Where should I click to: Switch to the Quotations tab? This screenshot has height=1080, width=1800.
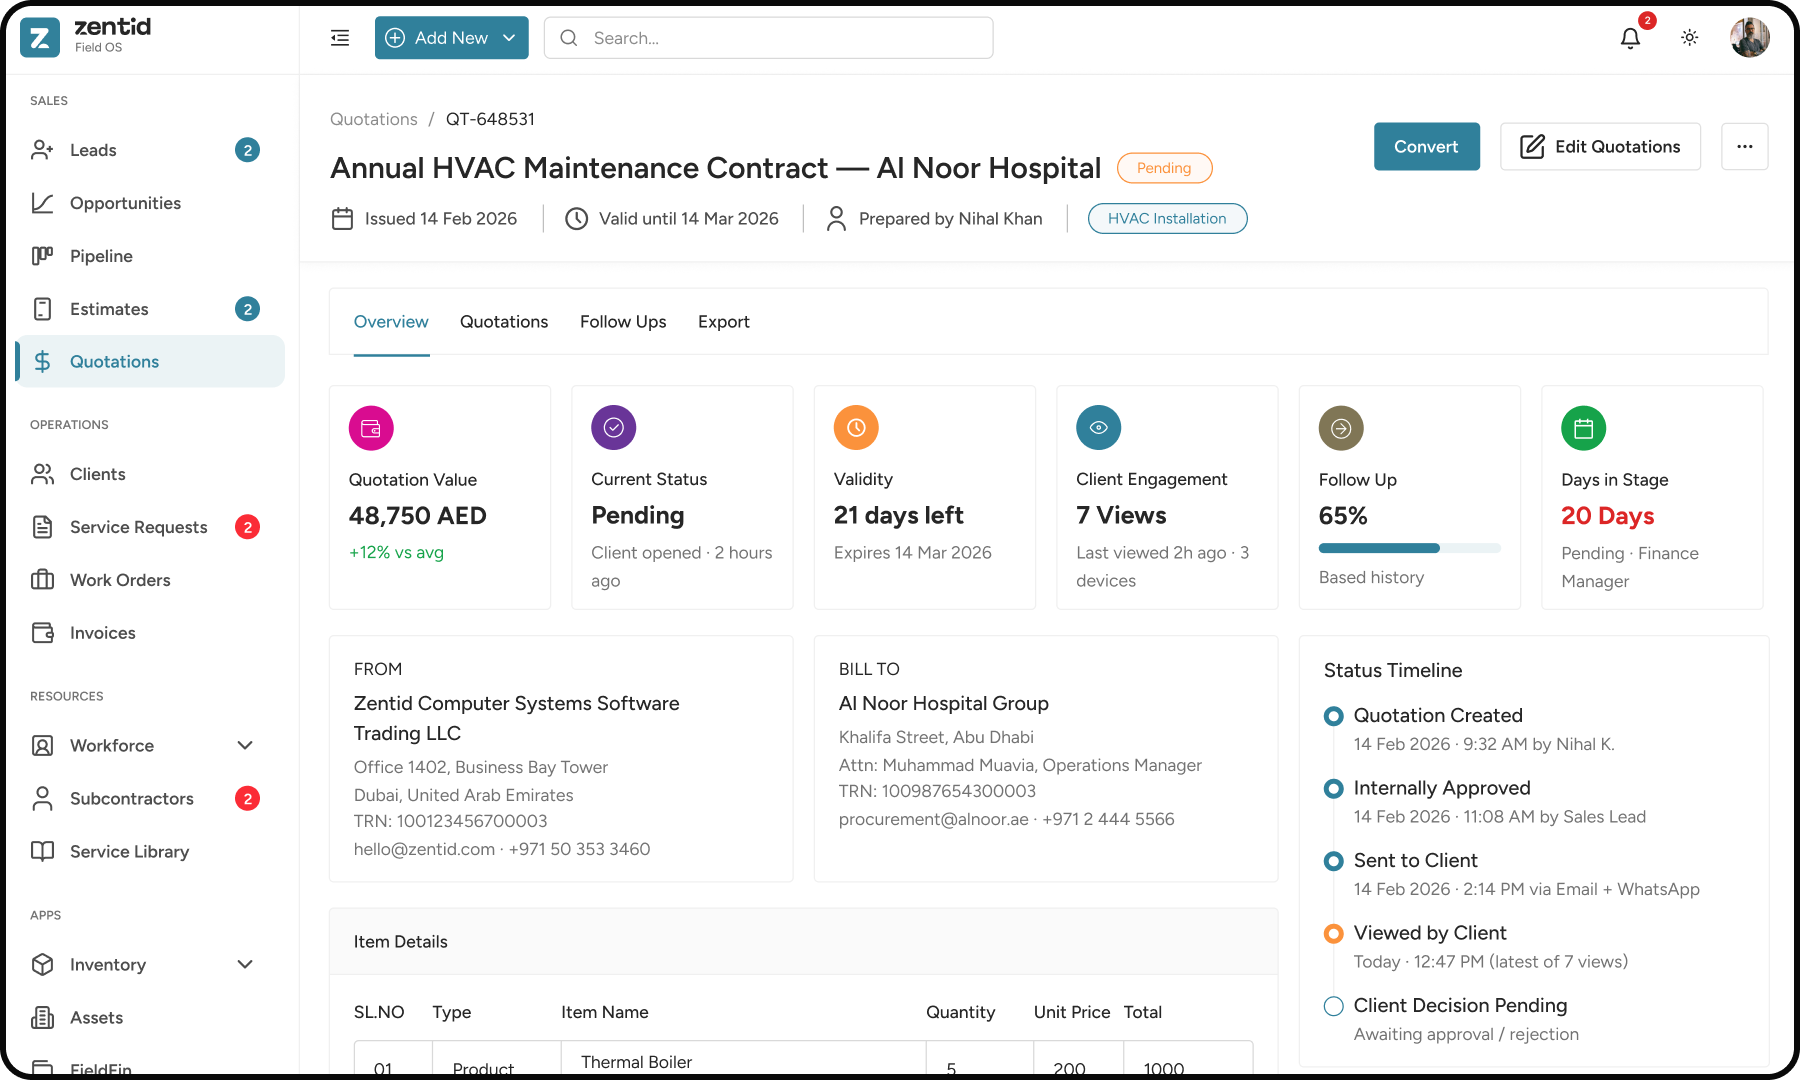click(x=504, y=322)
